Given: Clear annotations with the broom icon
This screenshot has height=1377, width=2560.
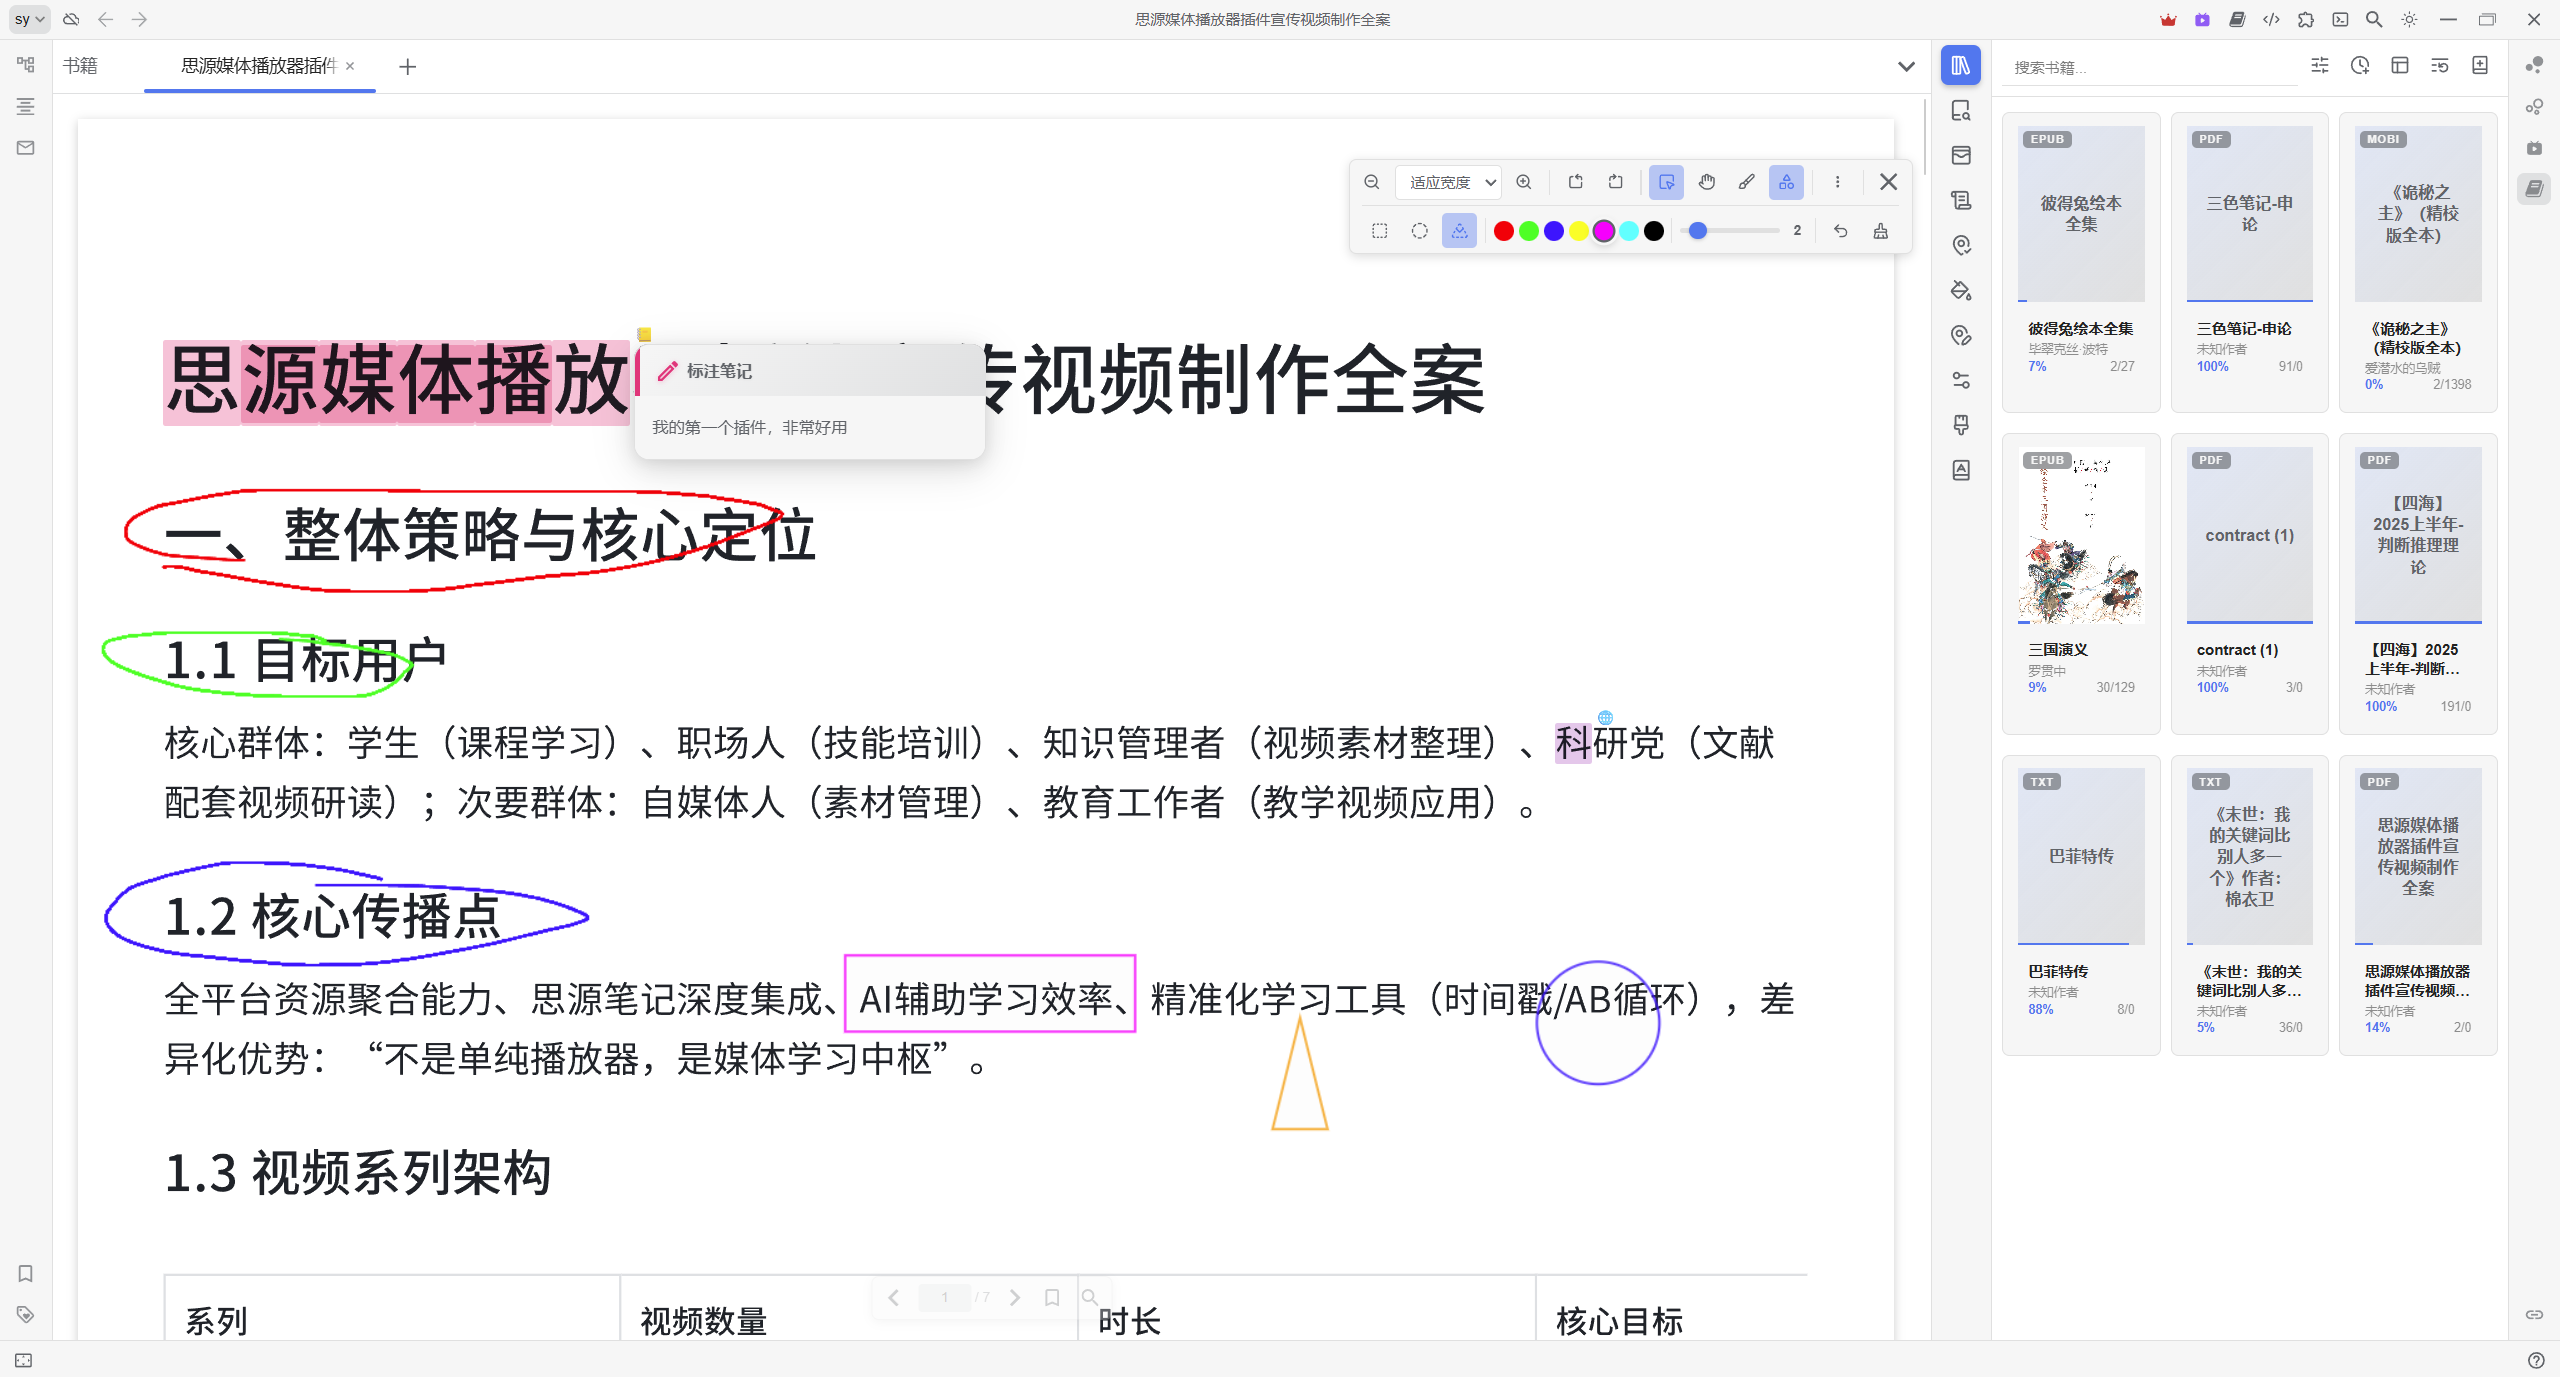Looking at the screenshot, I should (x=1881, y=231).
